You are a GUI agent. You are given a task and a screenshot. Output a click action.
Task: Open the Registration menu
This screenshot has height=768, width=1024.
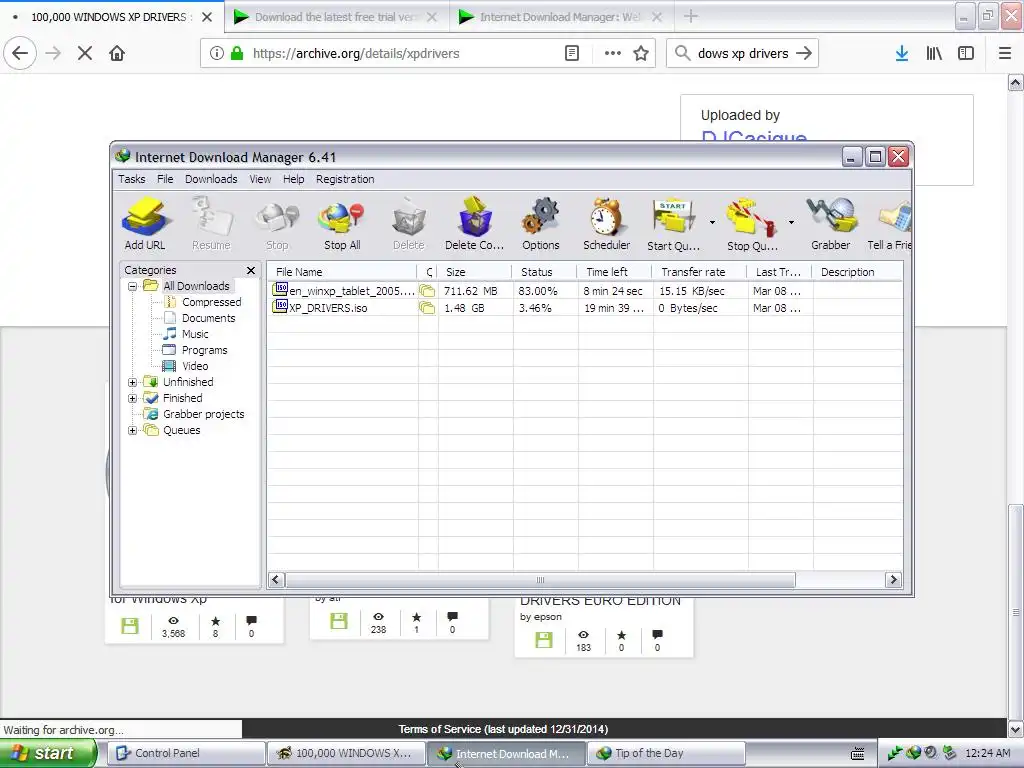click(x=345, y=179)
